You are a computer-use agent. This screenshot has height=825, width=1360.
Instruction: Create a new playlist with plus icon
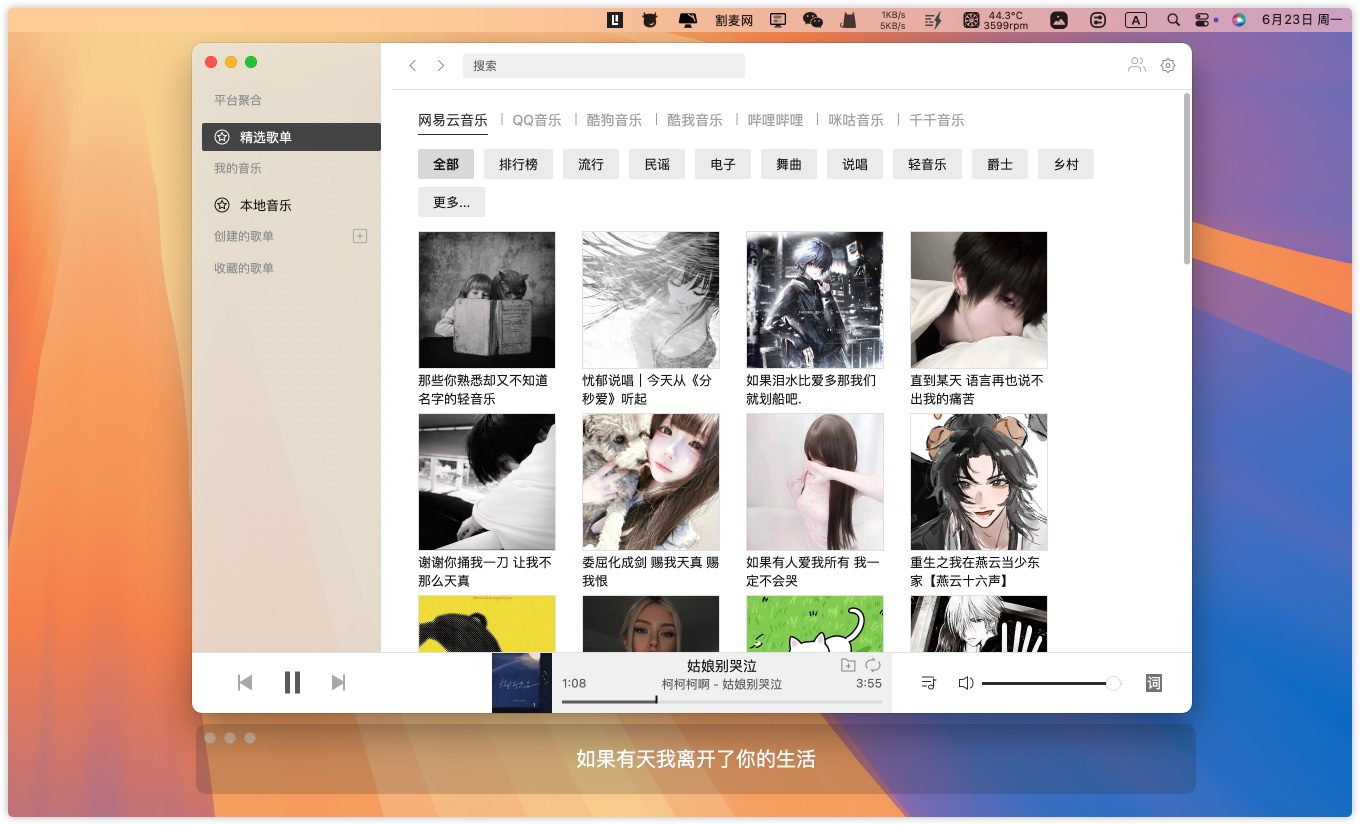(x=360, y=236)
